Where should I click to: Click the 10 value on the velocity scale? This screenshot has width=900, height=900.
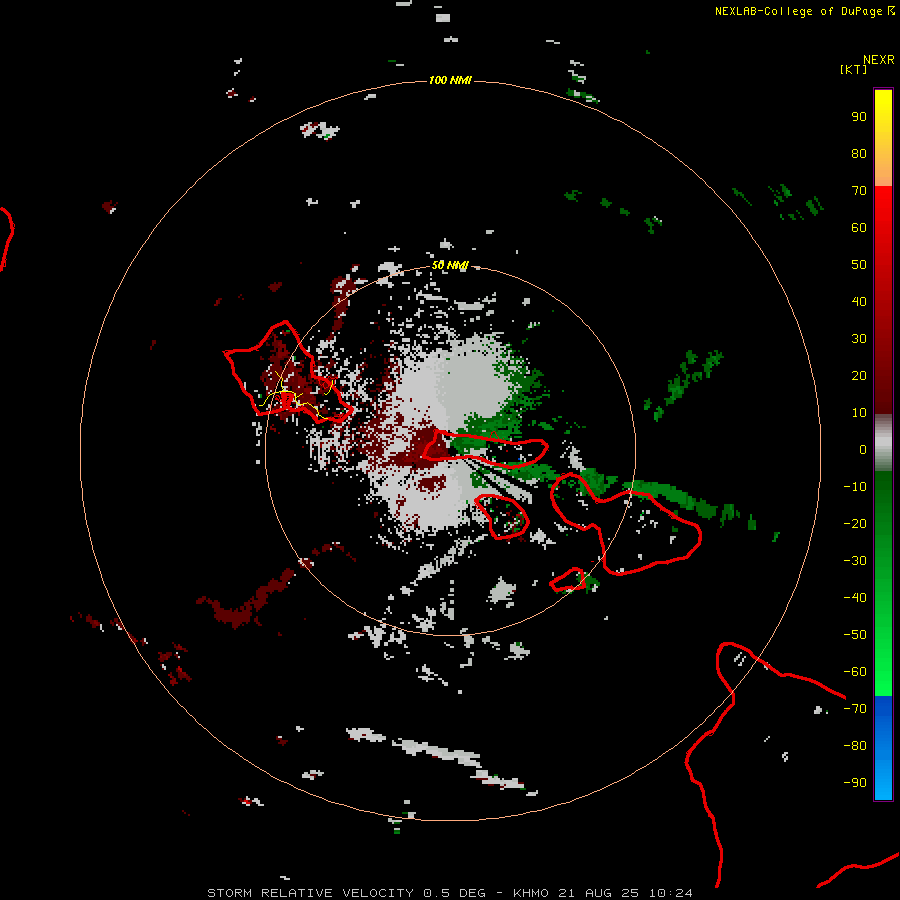click(859, 413)
